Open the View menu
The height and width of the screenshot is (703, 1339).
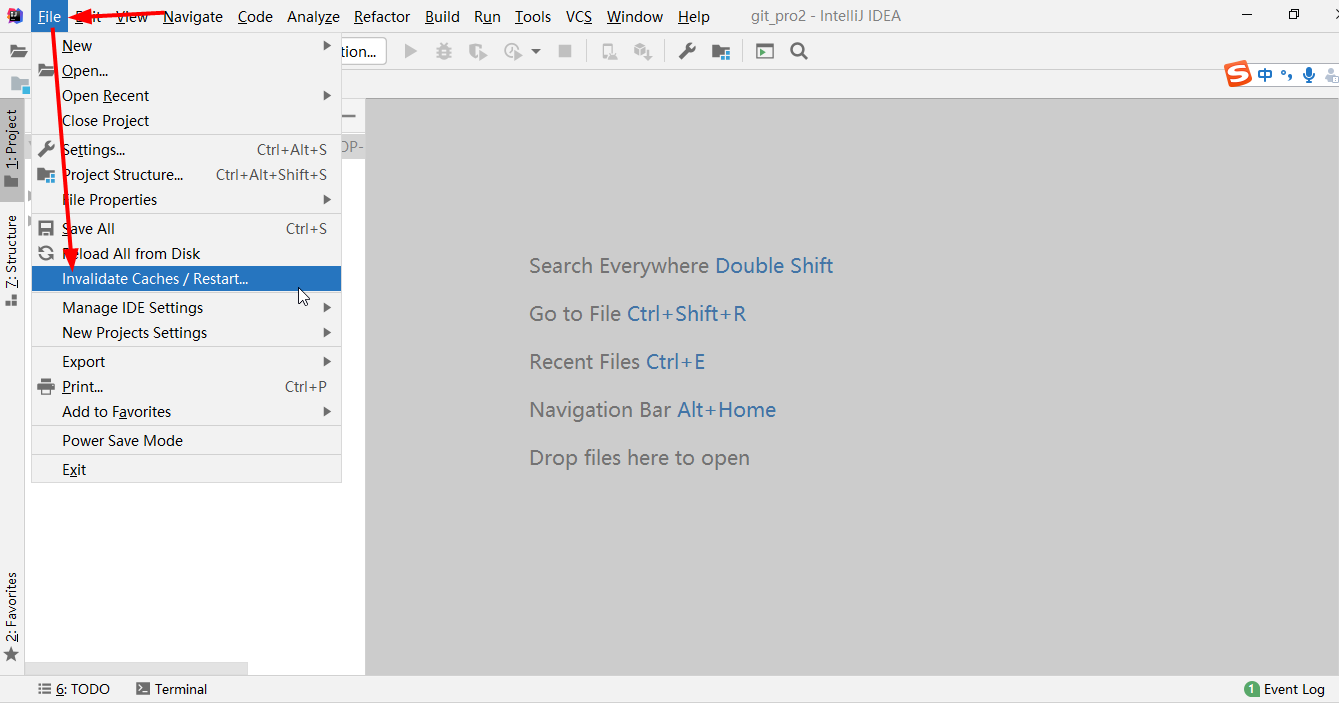[132, 16]
